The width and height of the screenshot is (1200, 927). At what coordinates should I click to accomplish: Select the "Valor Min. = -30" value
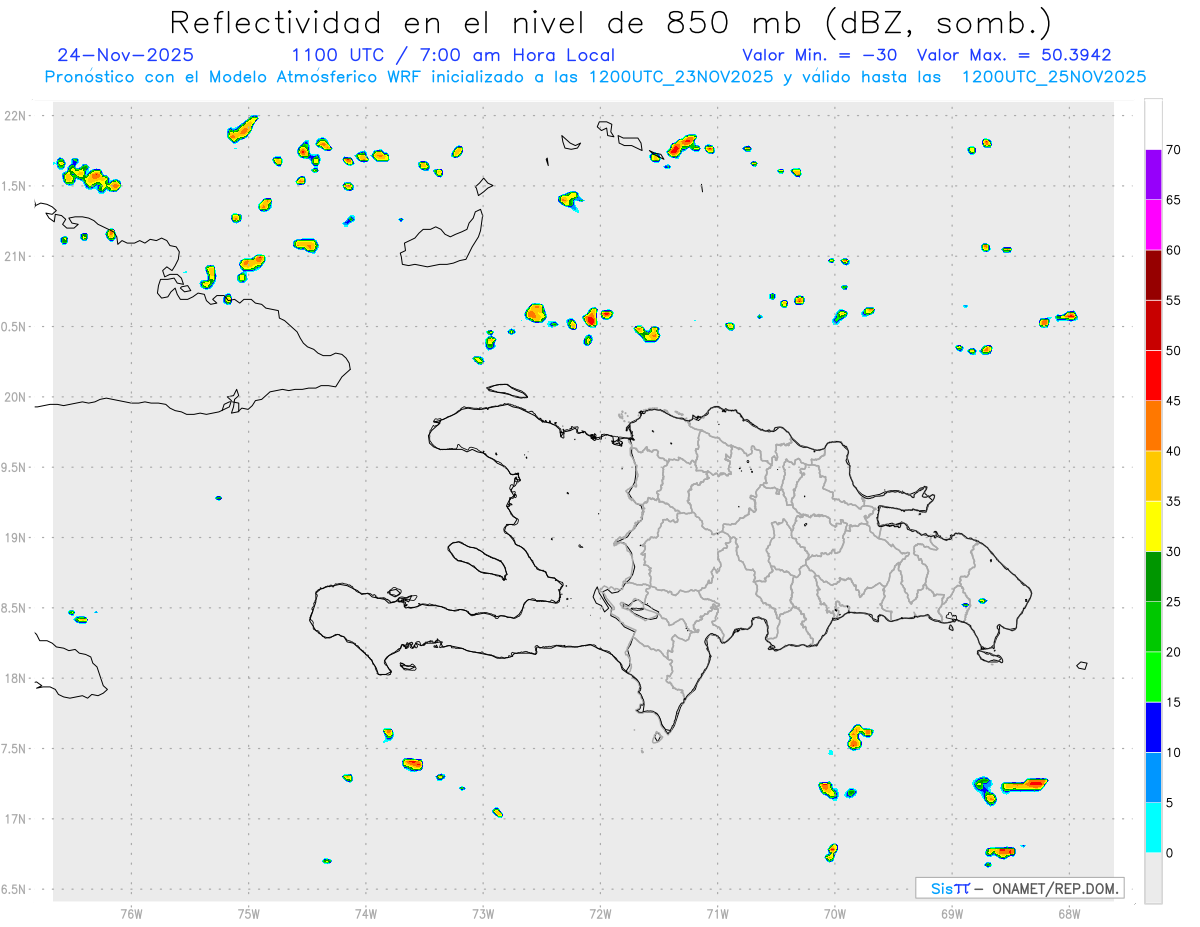click(820, 55)
